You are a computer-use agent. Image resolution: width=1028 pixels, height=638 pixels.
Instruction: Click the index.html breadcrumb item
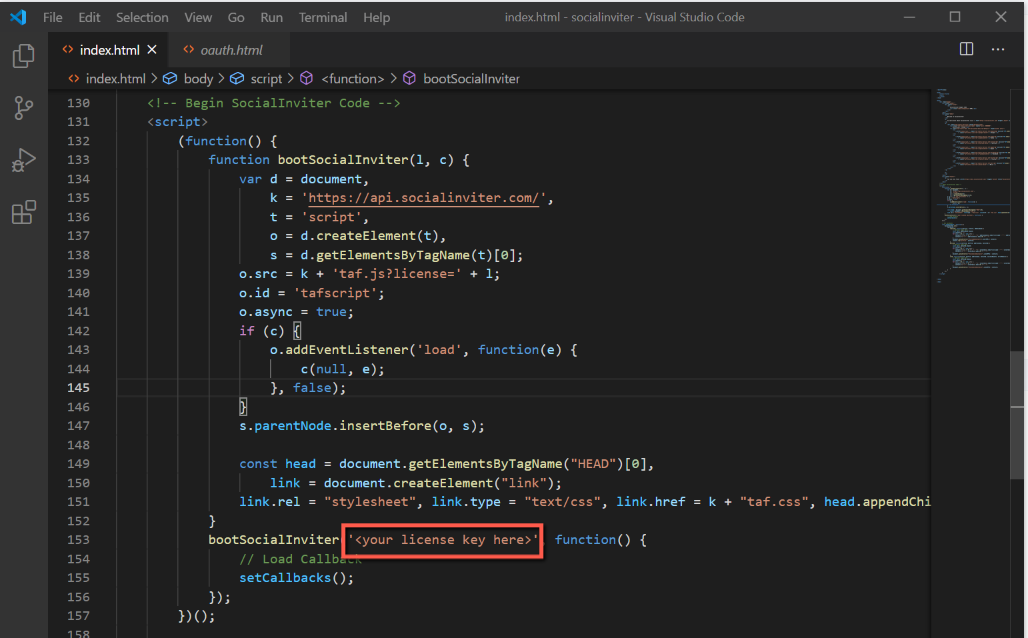tap(115, 79)
